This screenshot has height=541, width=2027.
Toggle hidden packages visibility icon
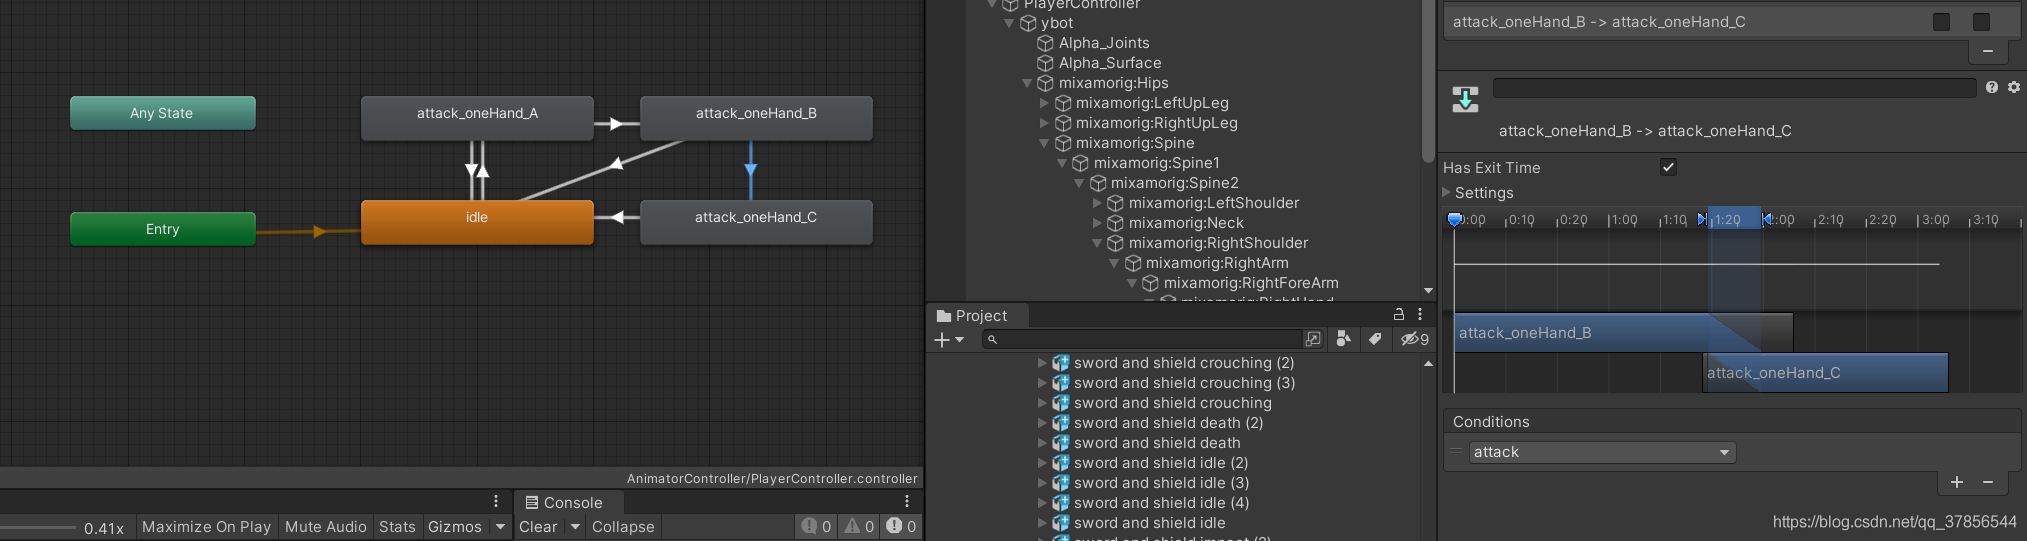1414,339
